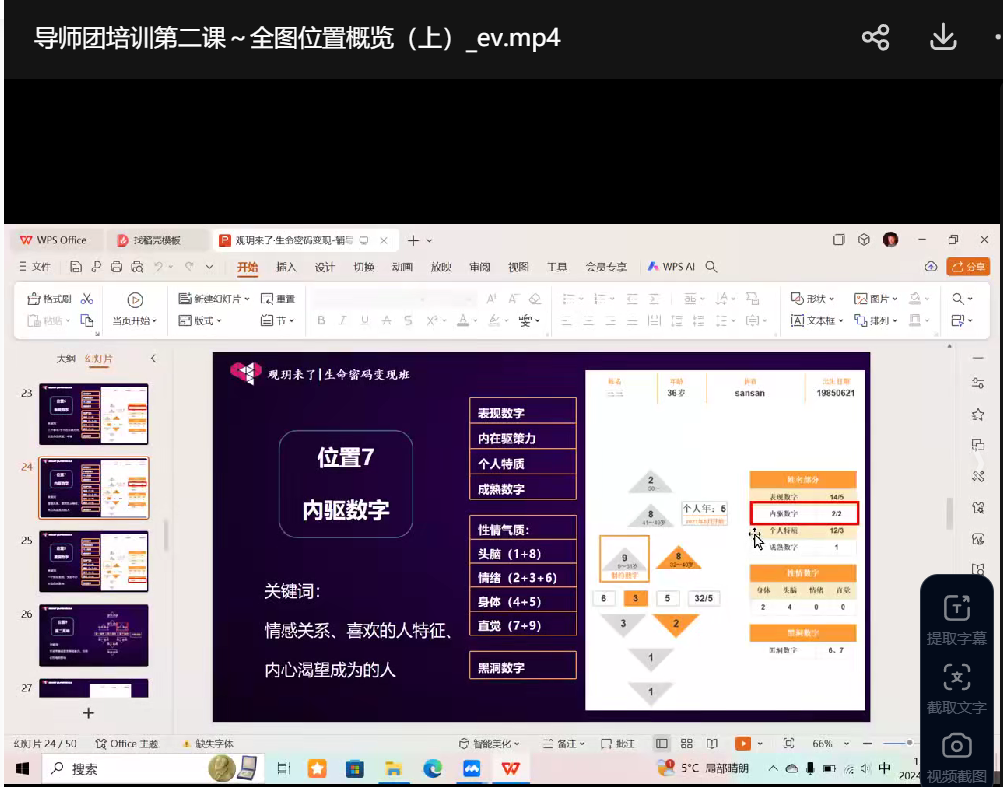Select slide 25 thumbnail in the panel
Screen dimensions: 1003x787
[x=93, y=562]
